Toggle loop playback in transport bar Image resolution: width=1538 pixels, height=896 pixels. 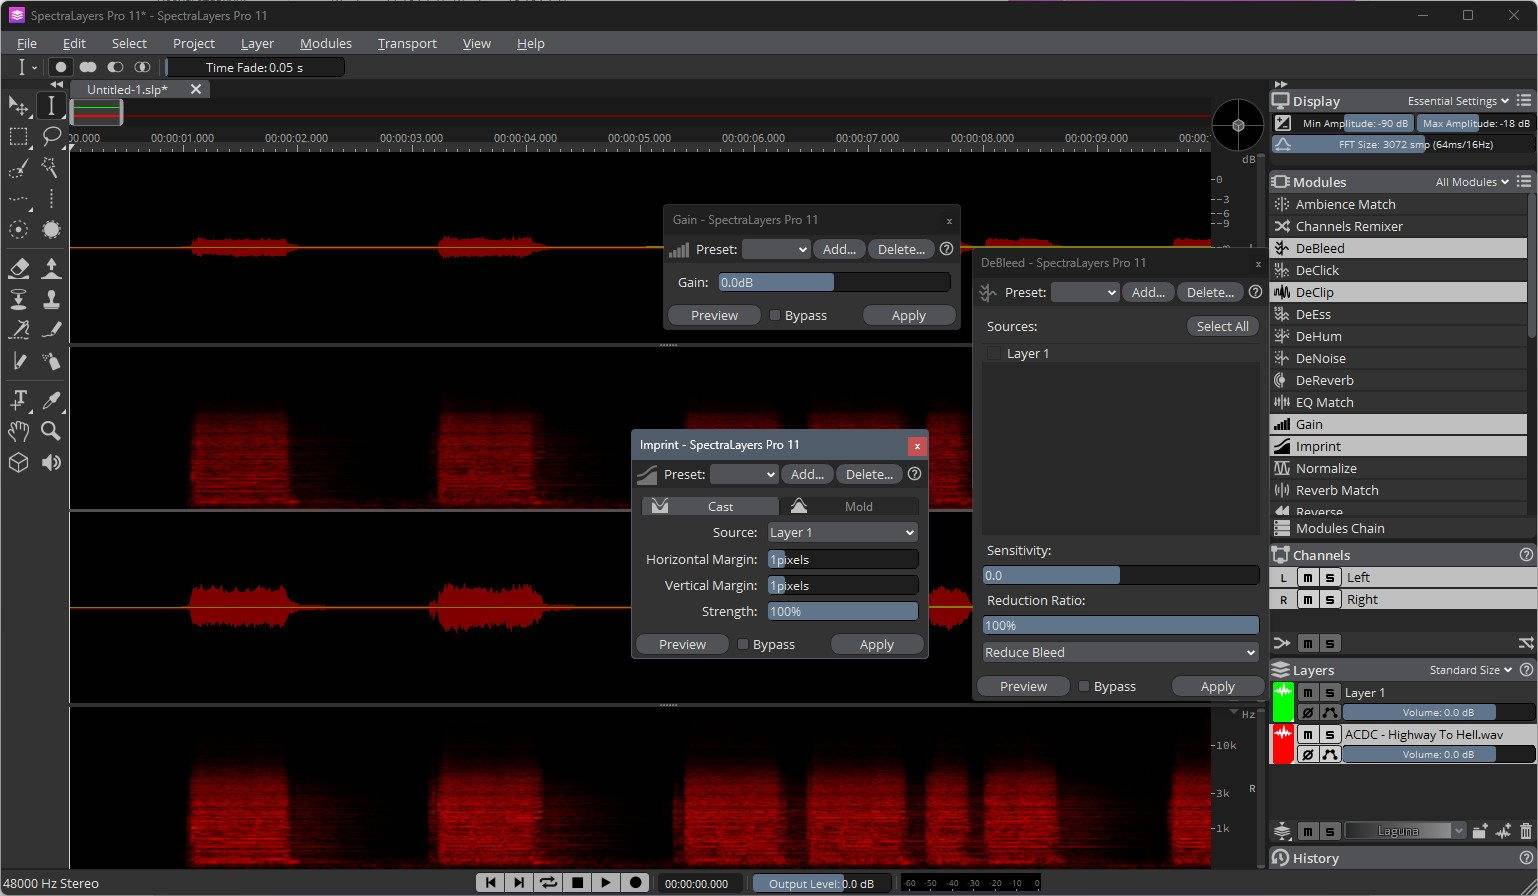[x=548, y=882]
